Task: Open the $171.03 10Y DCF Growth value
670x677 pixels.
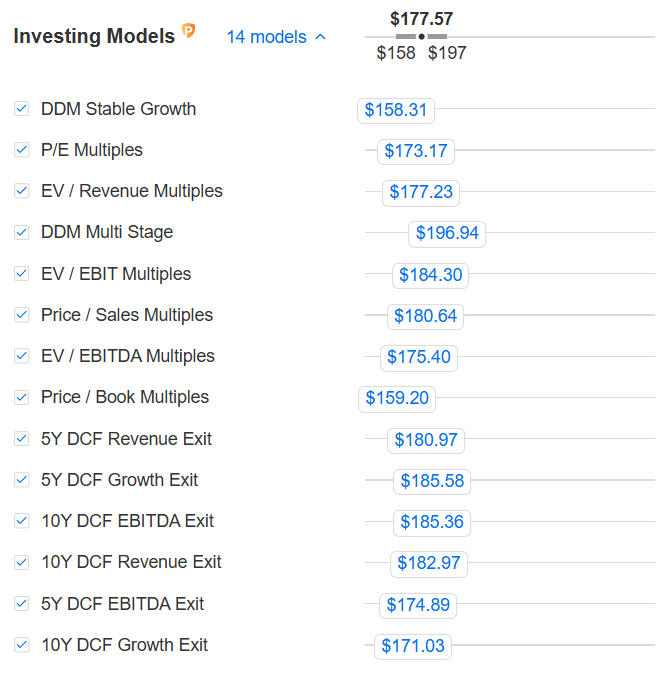Action: pos(412,646)
